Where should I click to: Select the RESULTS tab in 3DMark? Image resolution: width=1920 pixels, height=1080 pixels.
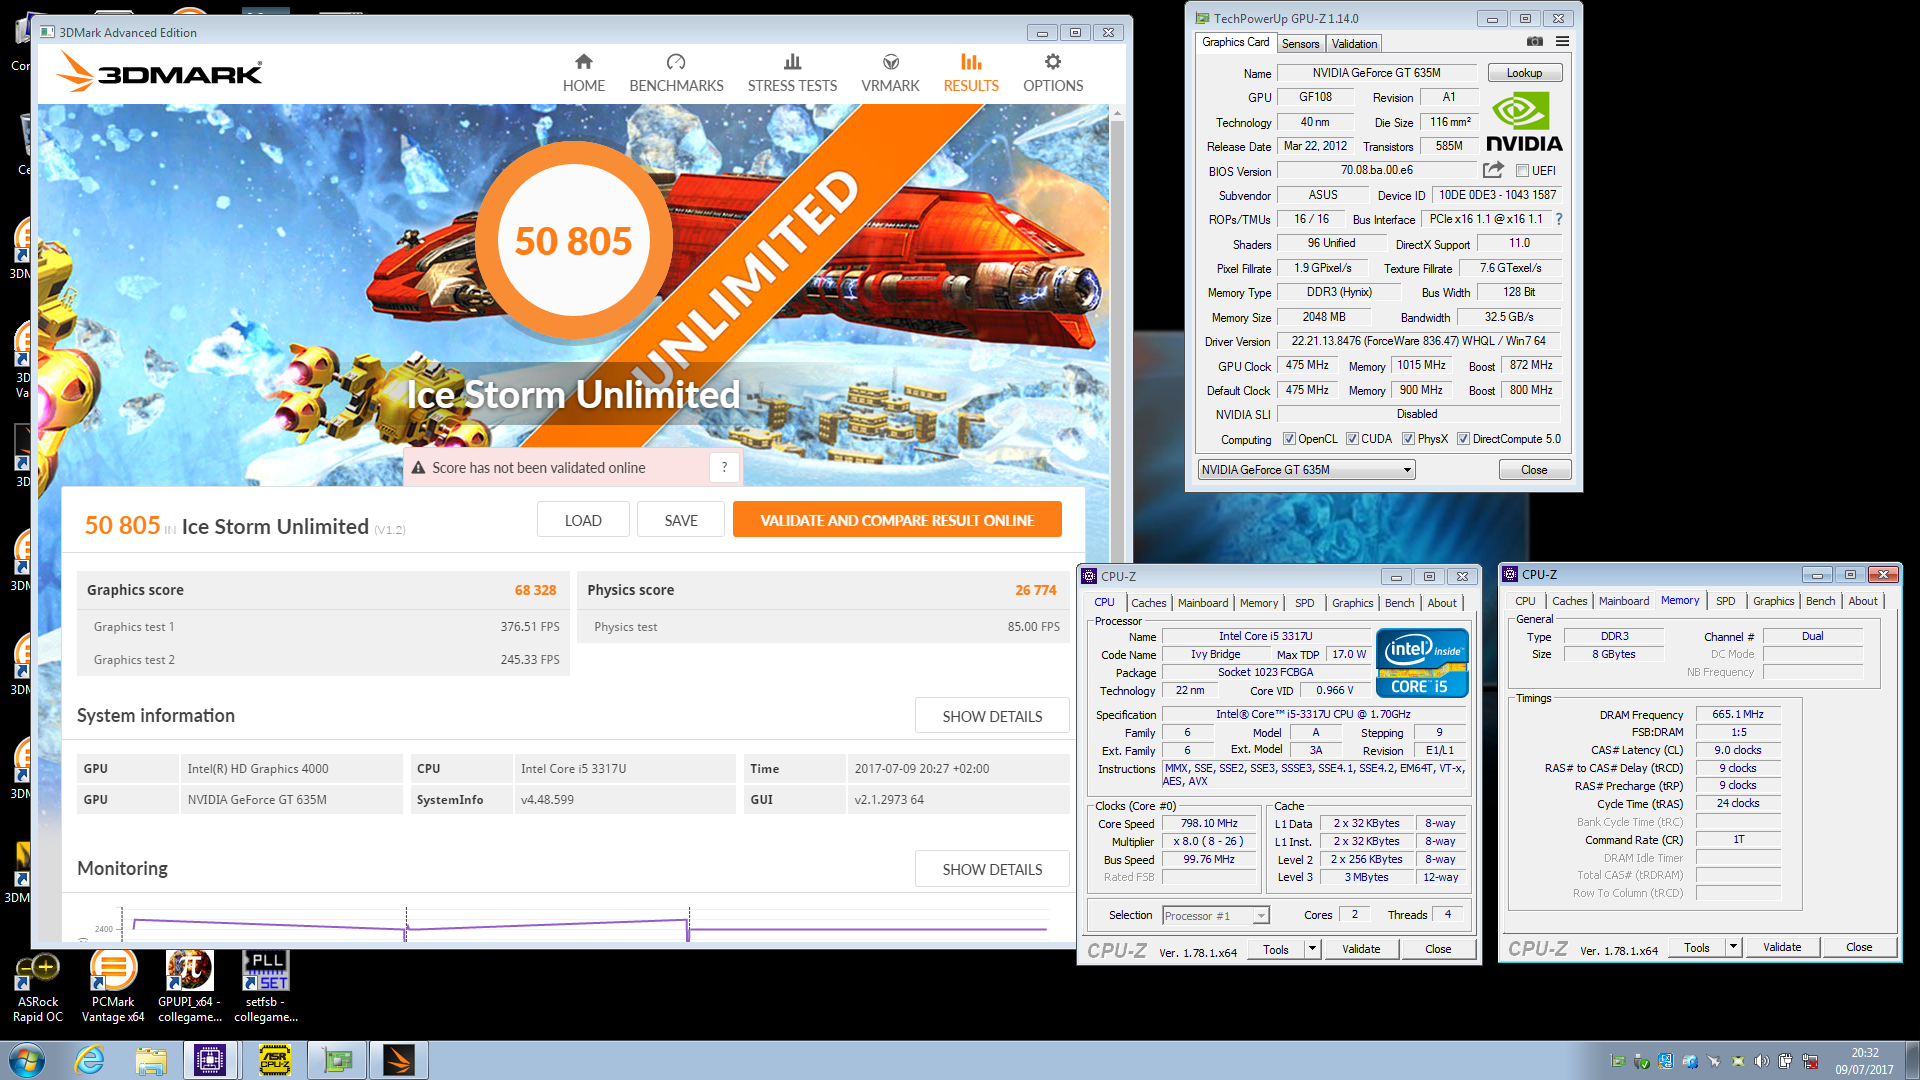[x=971, y=73]
